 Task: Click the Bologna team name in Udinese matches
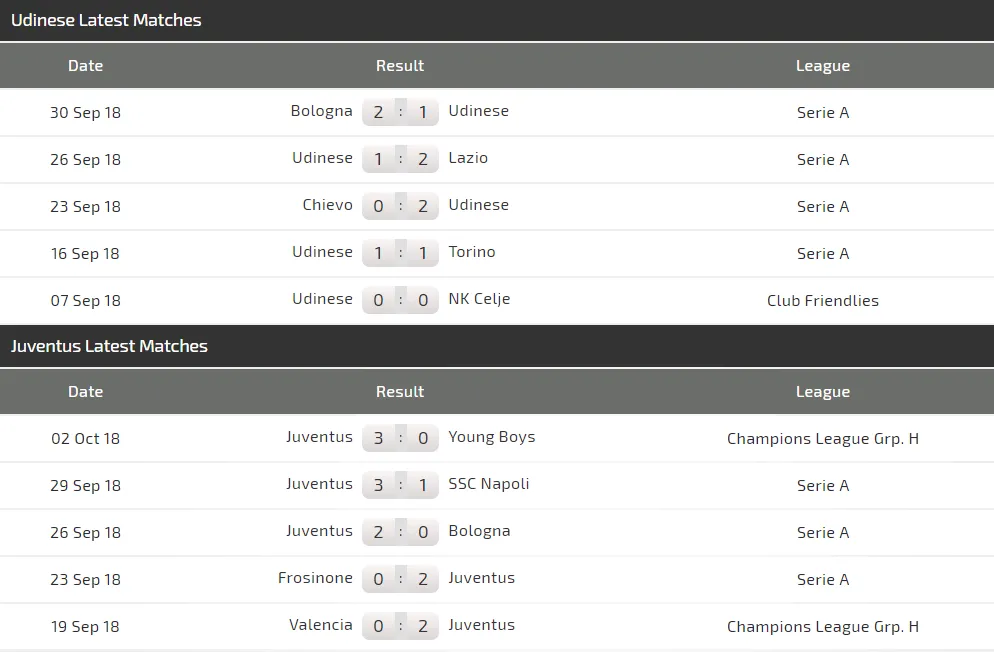pos(321,111)
